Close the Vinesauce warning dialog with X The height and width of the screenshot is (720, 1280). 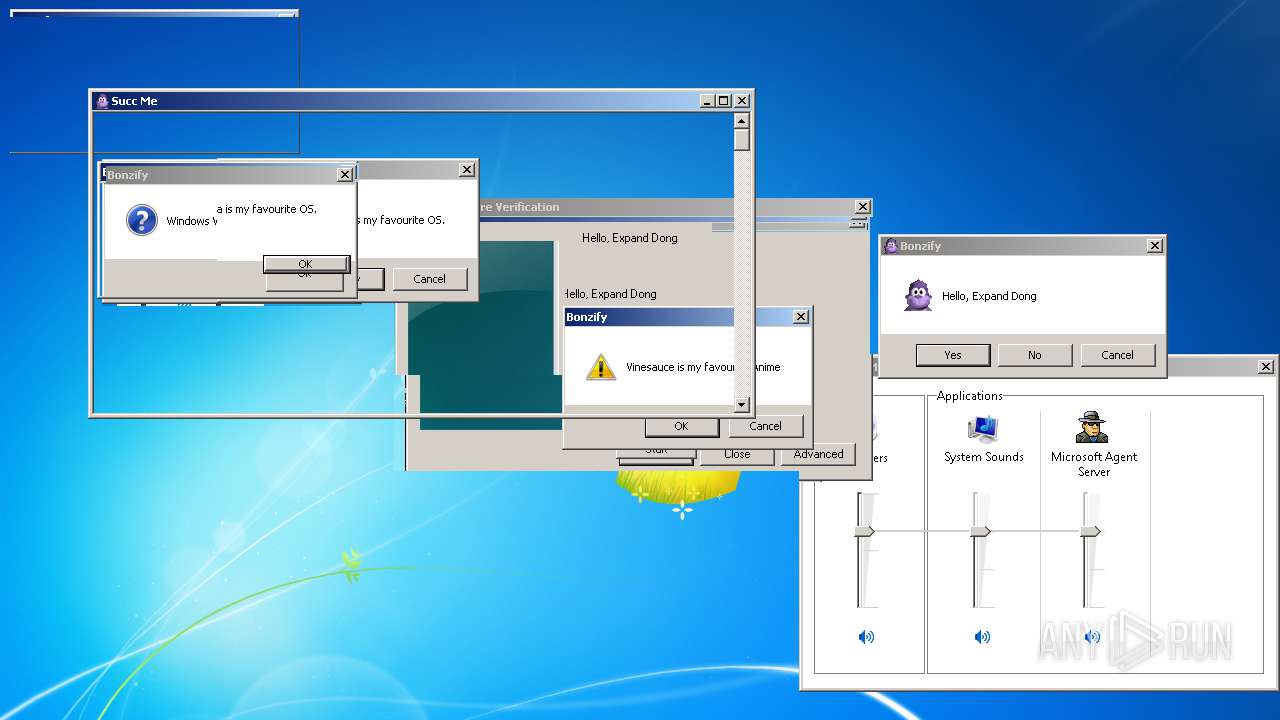point(801,317)
